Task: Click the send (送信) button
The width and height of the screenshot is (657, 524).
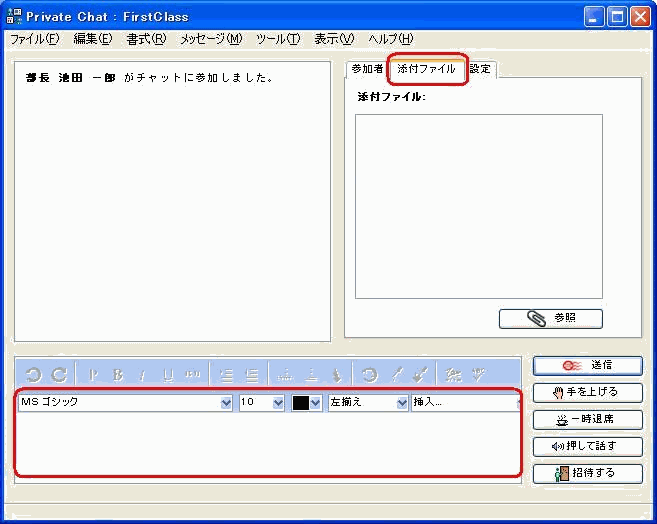Action: coord(587,366)
